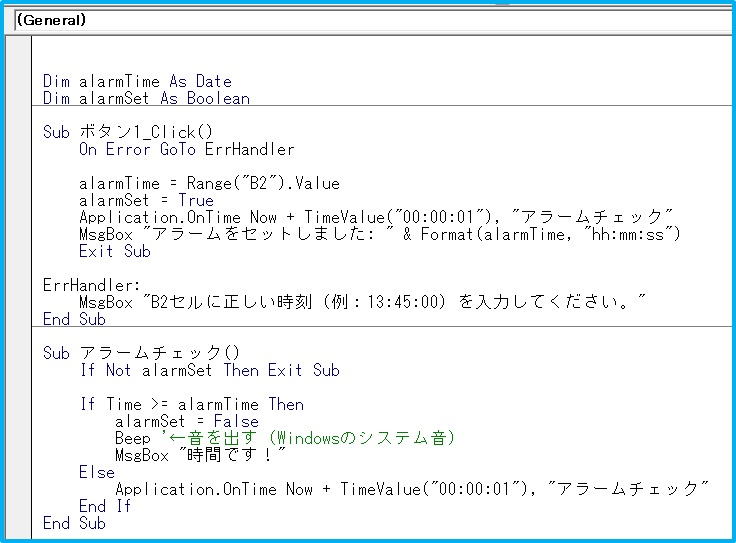This screenshot has height=543, width=736.
Task: Click the 'Sub ボタン1_Click()' declaration line
Action: (128, 132)
